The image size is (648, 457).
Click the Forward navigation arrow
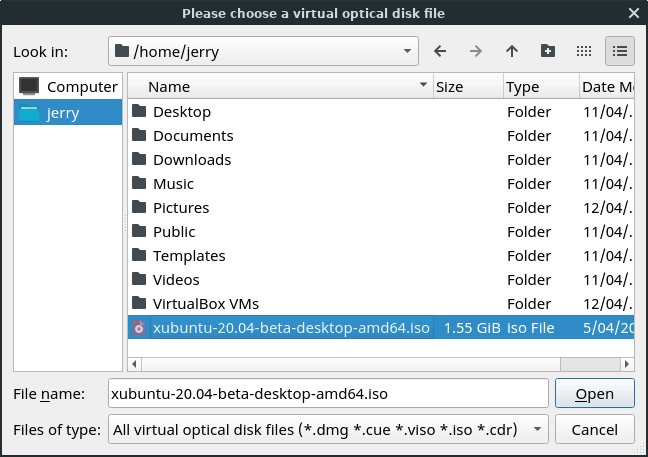[476, 51]
